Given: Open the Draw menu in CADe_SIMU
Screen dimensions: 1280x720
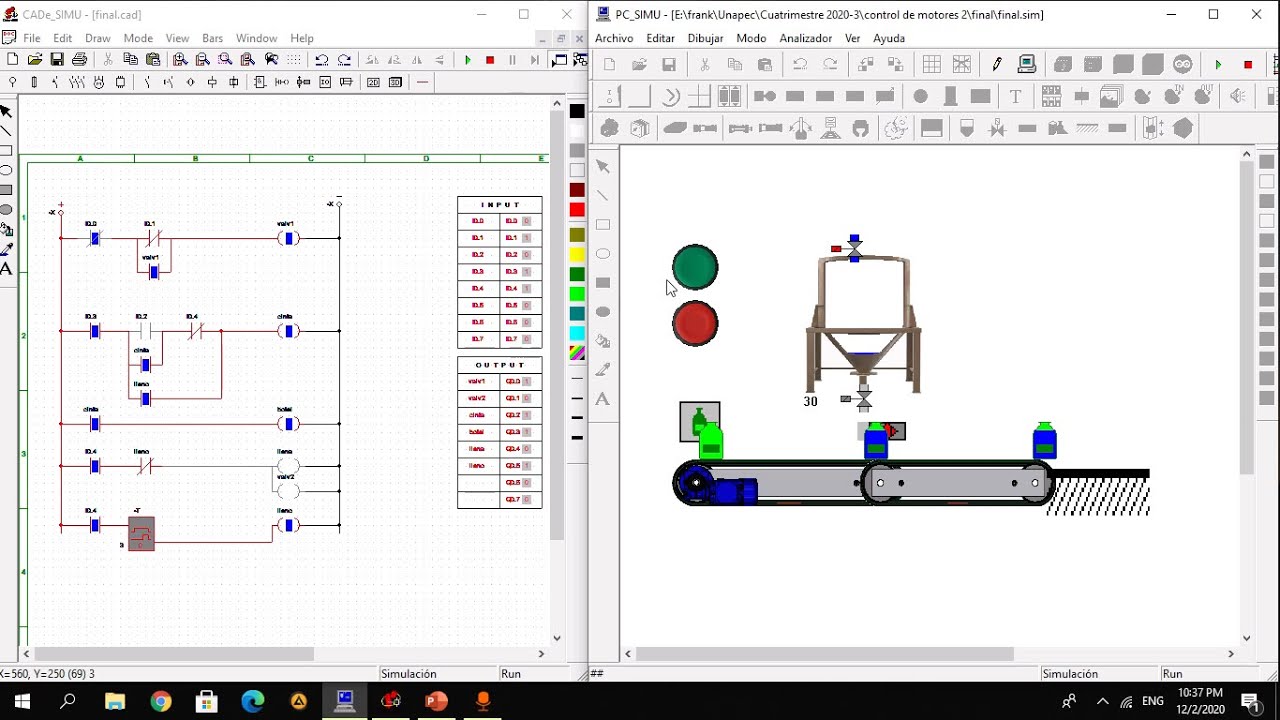Looking at the screenshot, I should pos(98,38).
